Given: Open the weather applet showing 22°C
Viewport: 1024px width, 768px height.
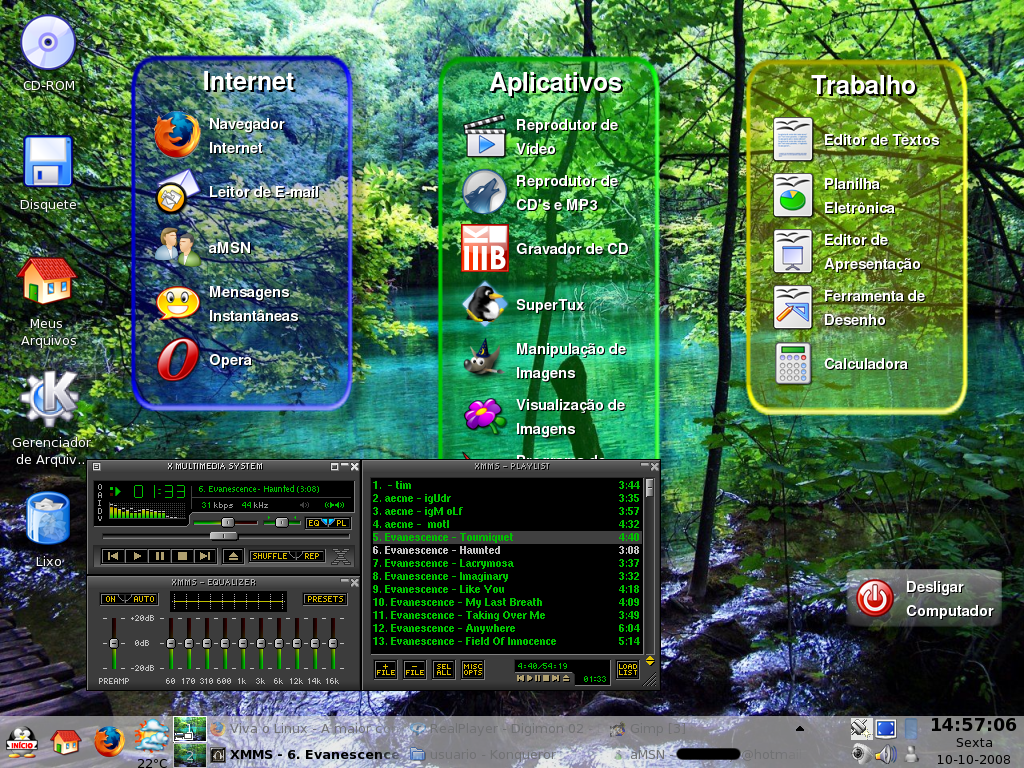Looking at the screenshot, I should (x=152, y=743).
